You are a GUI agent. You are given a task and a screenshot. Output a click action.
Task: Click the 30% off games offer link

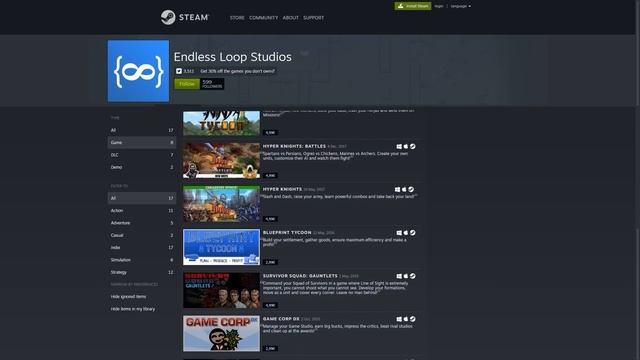(x=238, y=71)
